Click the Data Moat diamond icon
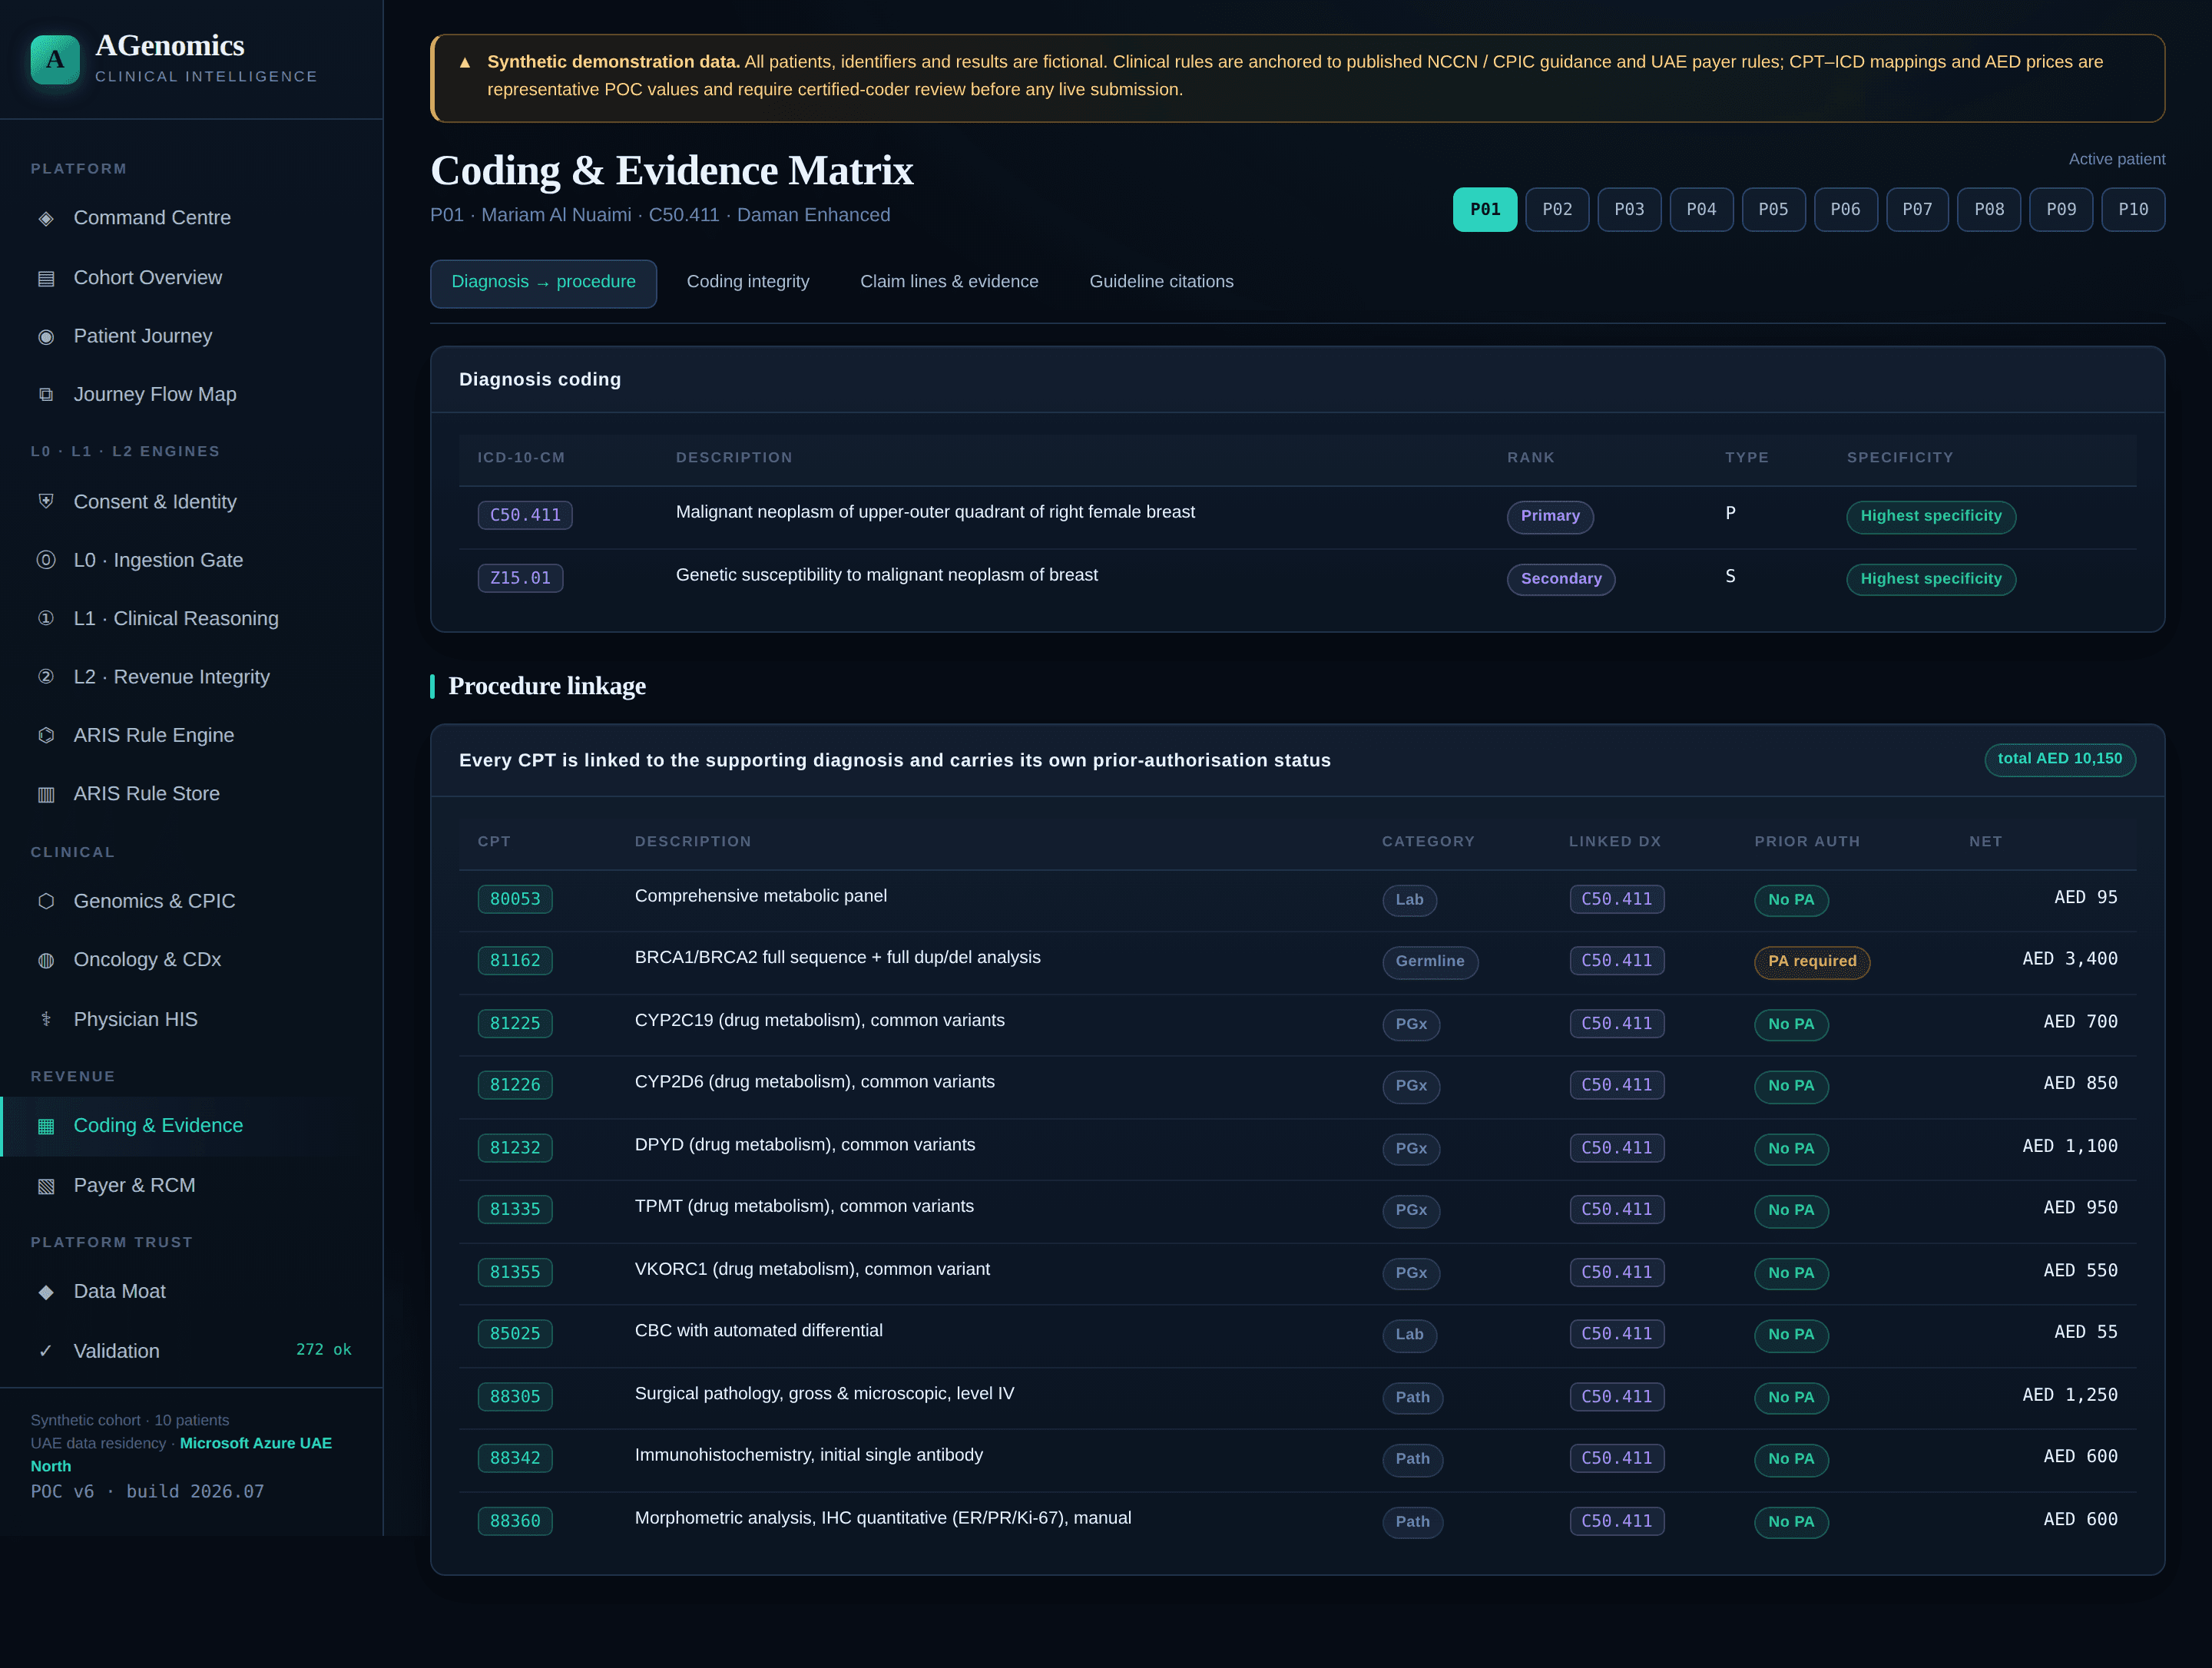 (46, 1292)
